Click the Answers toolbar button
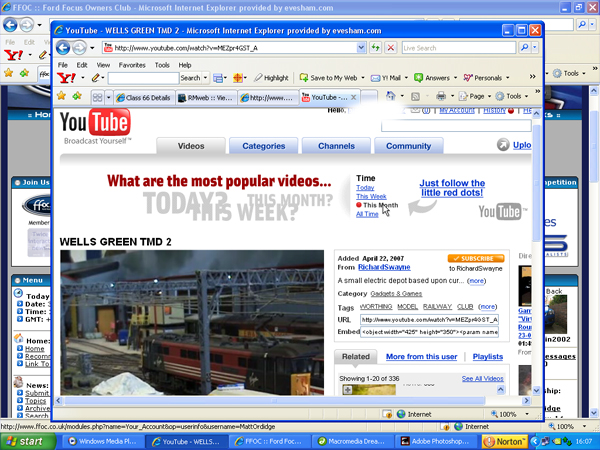 pos(432,78)
